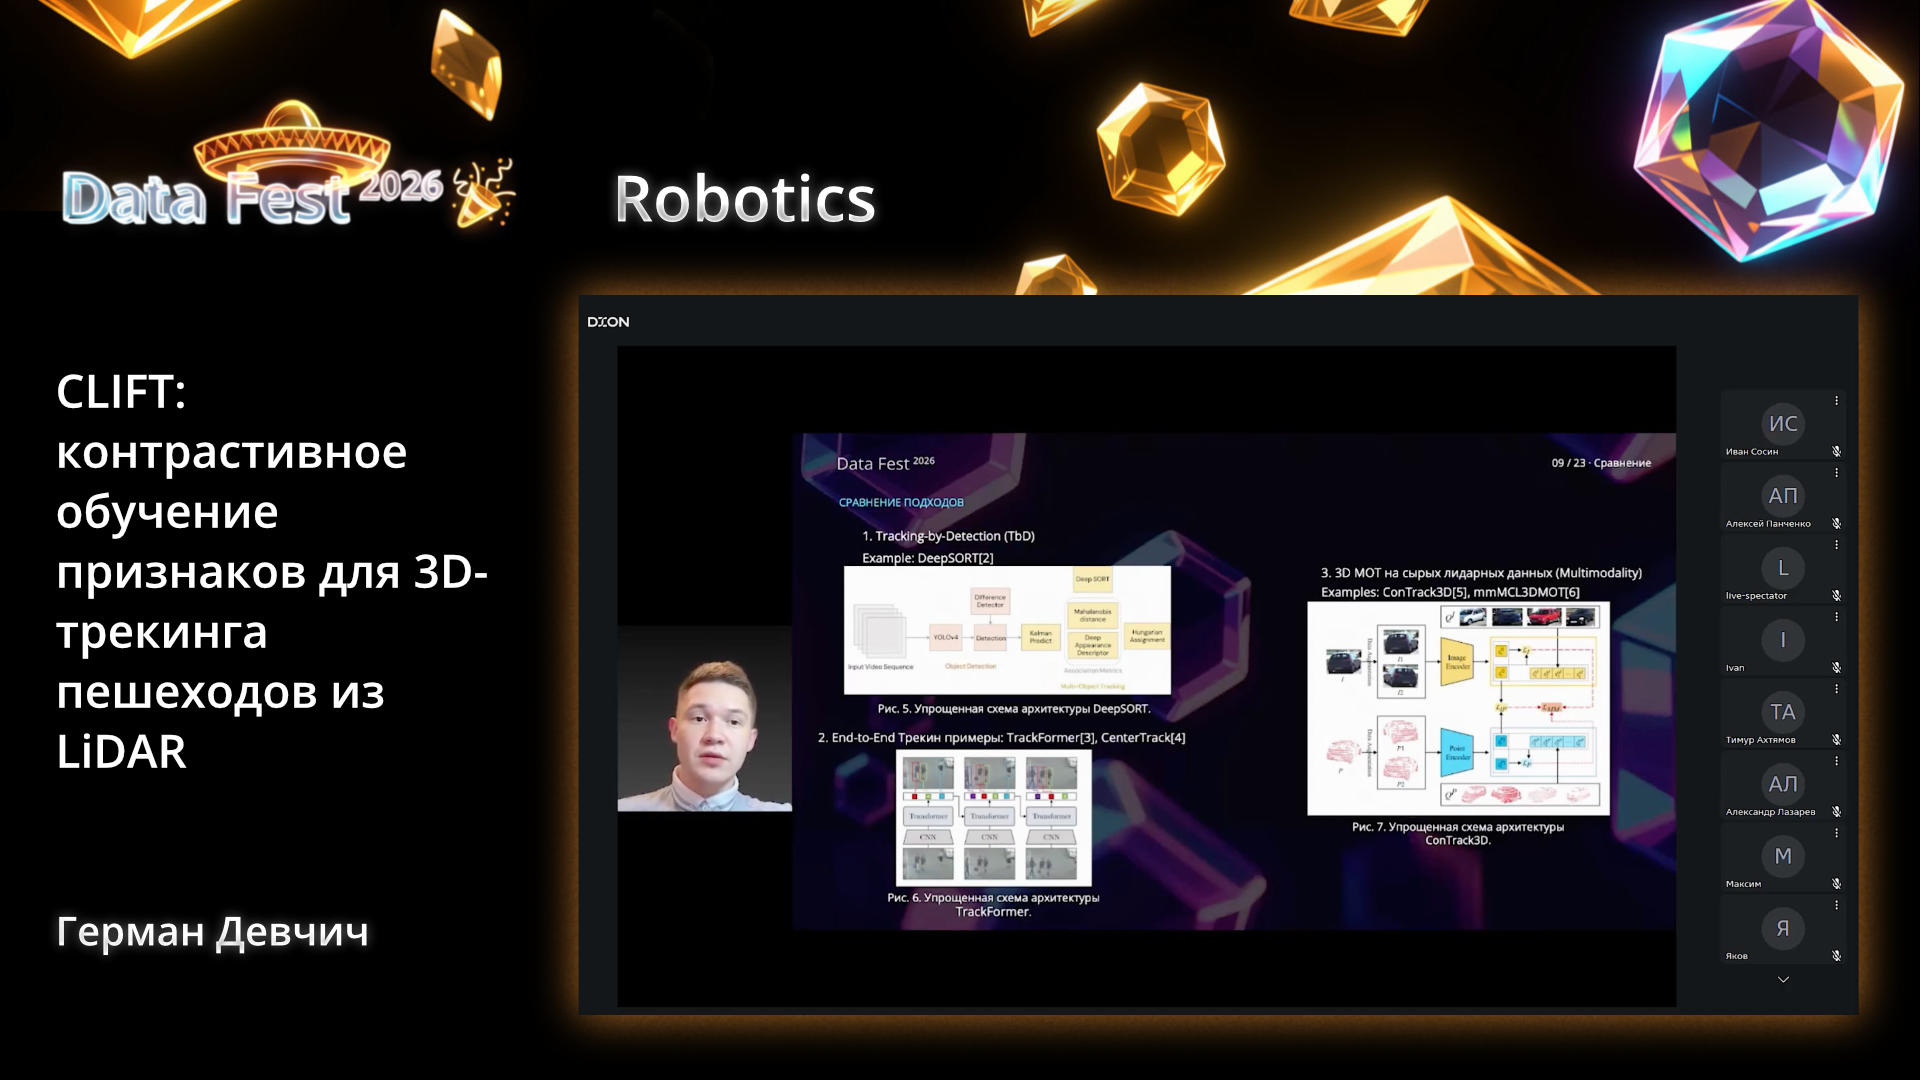
Task: Click the 'СРАВНЕНИЕ ПОДХОДОВ' slide heading
Action: [x=901, y=503]
